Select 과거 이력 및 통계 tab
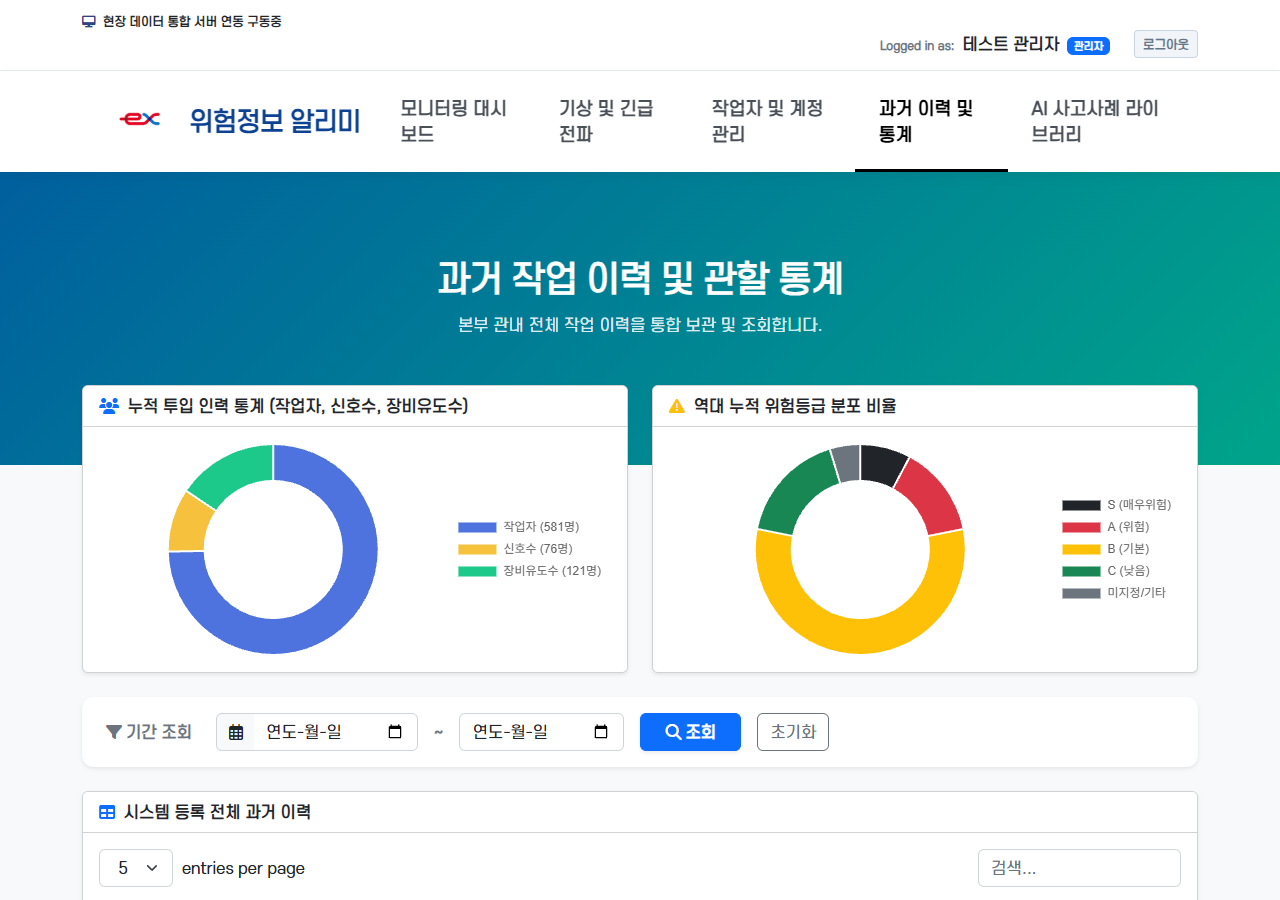This screenshot has height=900, width=1280. point(931,121)
